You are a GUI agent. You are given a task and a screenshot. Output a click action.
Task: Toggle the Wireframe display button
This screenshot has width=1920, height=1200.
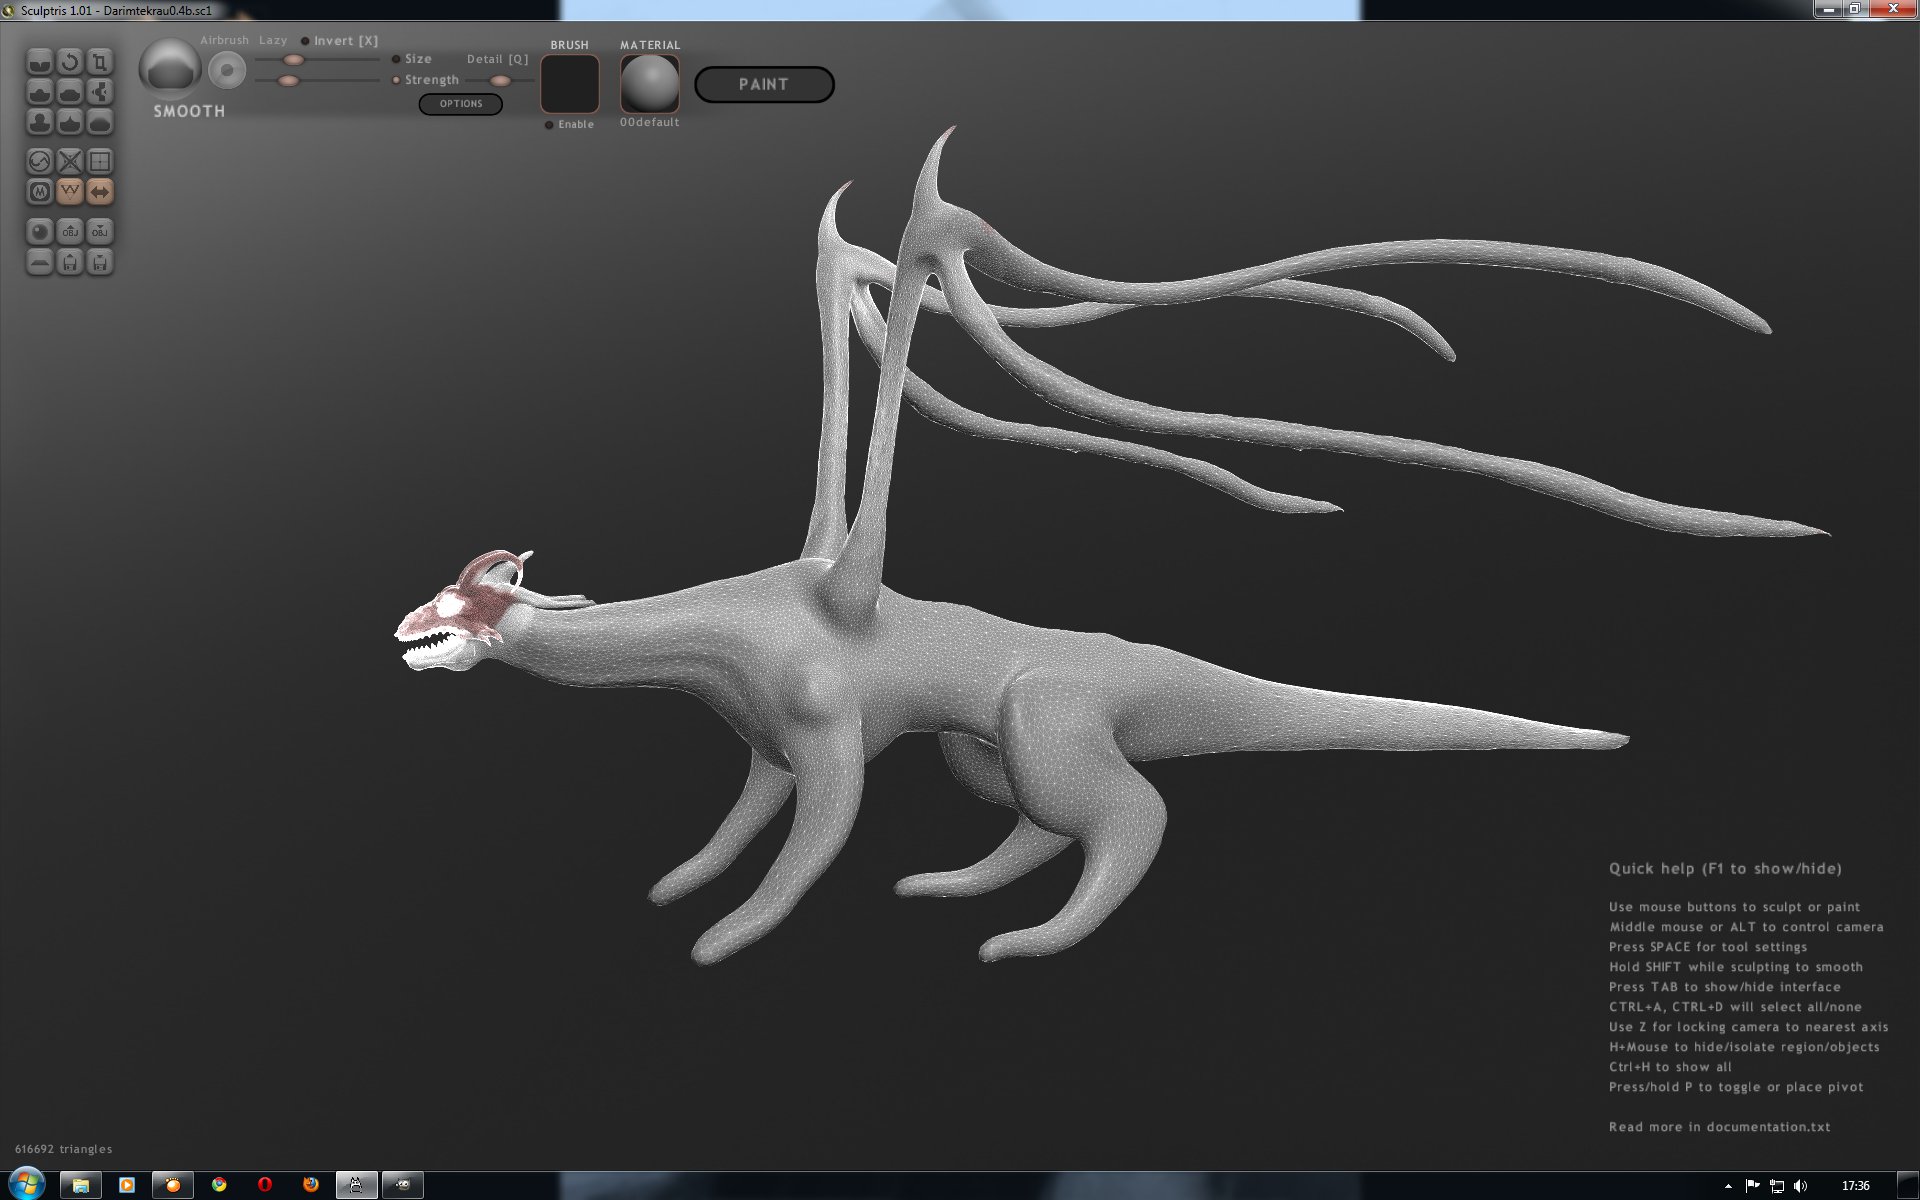click(x=70, y=191)
